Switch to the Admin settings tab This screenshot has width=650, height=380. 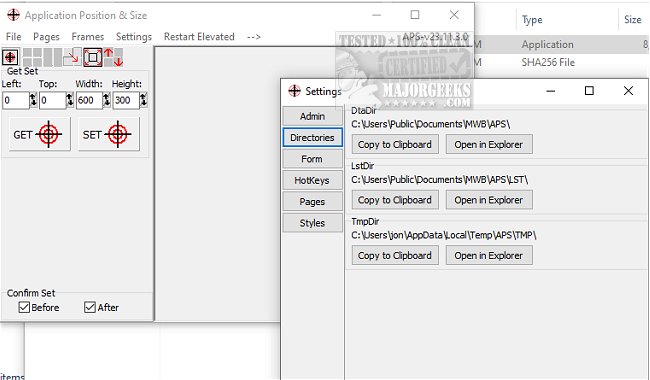313,116
